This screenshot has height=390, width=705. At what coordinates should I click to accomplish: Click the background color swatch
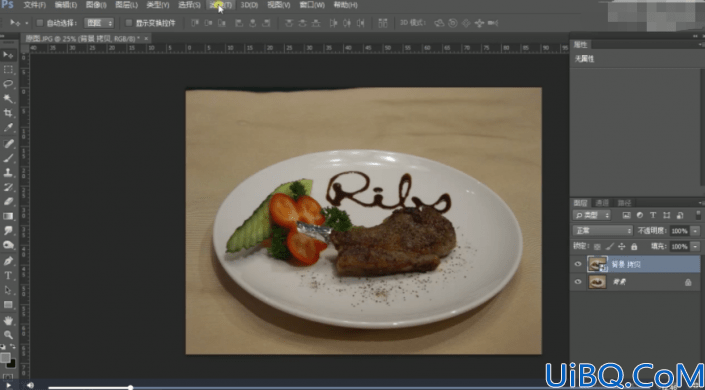[x=11, y=363]
